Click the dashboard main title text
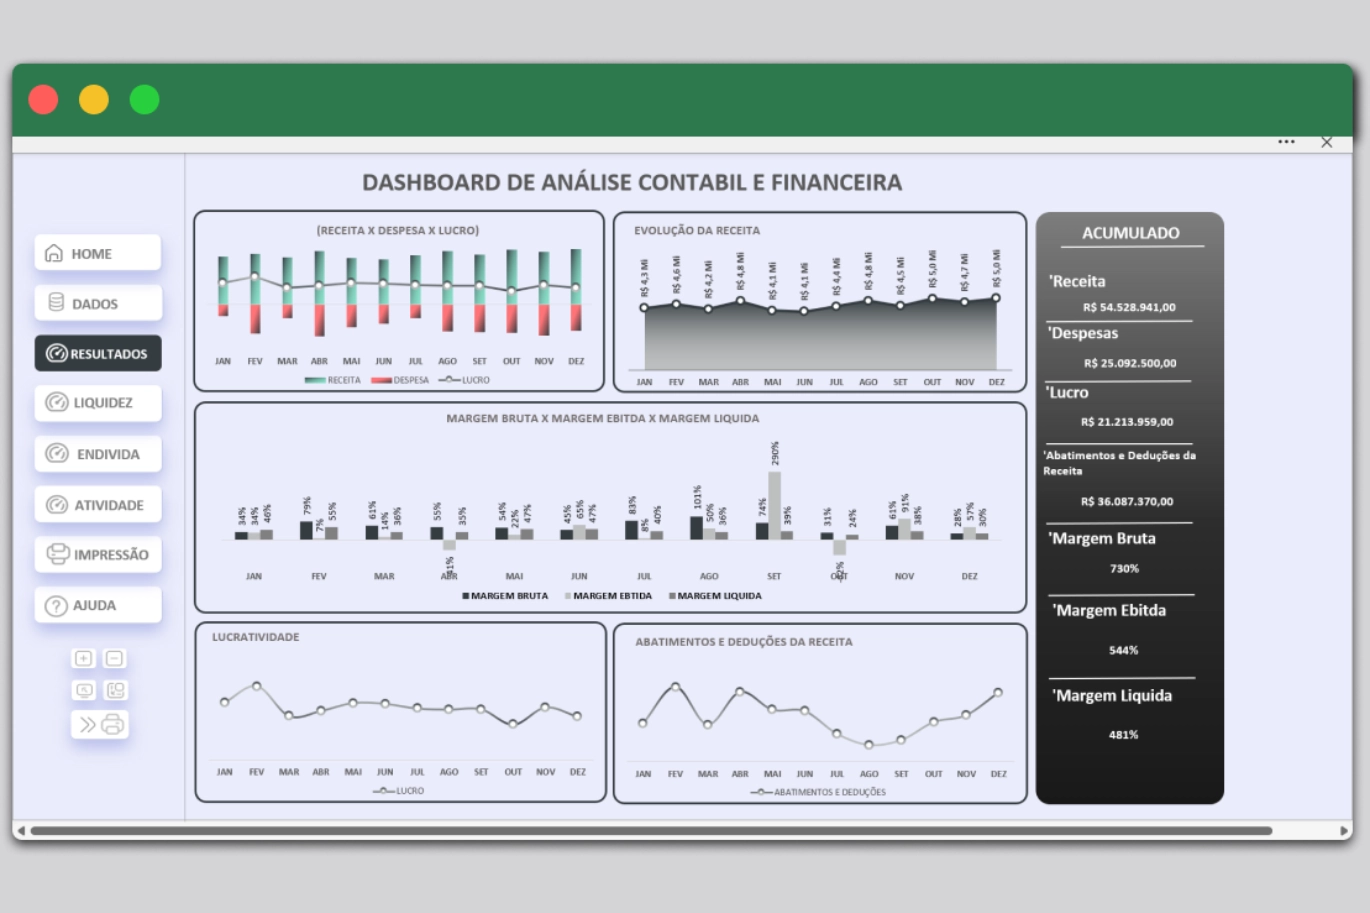Image resolution: width=1370 pixels, height=913 pixels. pyautogui.click(x=632, y=182)
